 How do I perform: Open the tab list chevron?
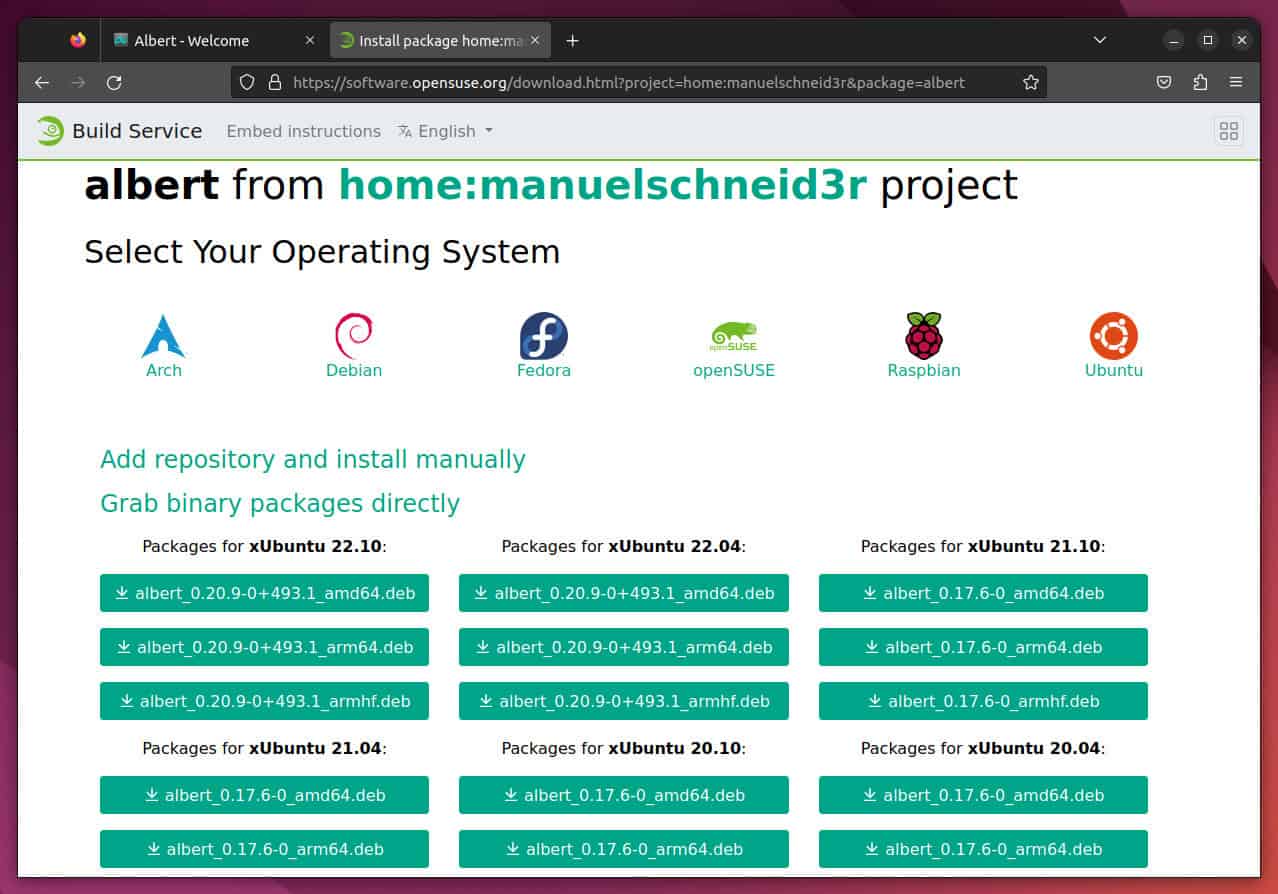point(1100,40)
